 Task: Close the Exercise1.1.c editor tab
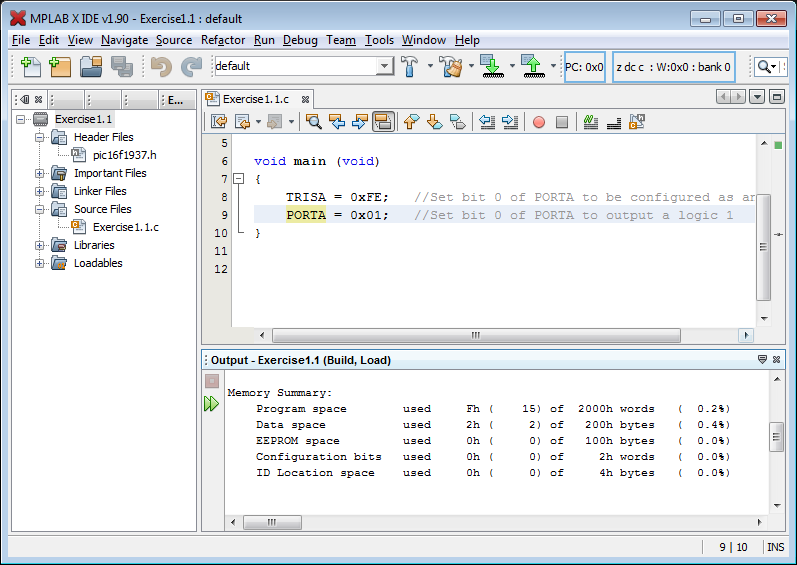pyautogui.click(x=305, y=100)
